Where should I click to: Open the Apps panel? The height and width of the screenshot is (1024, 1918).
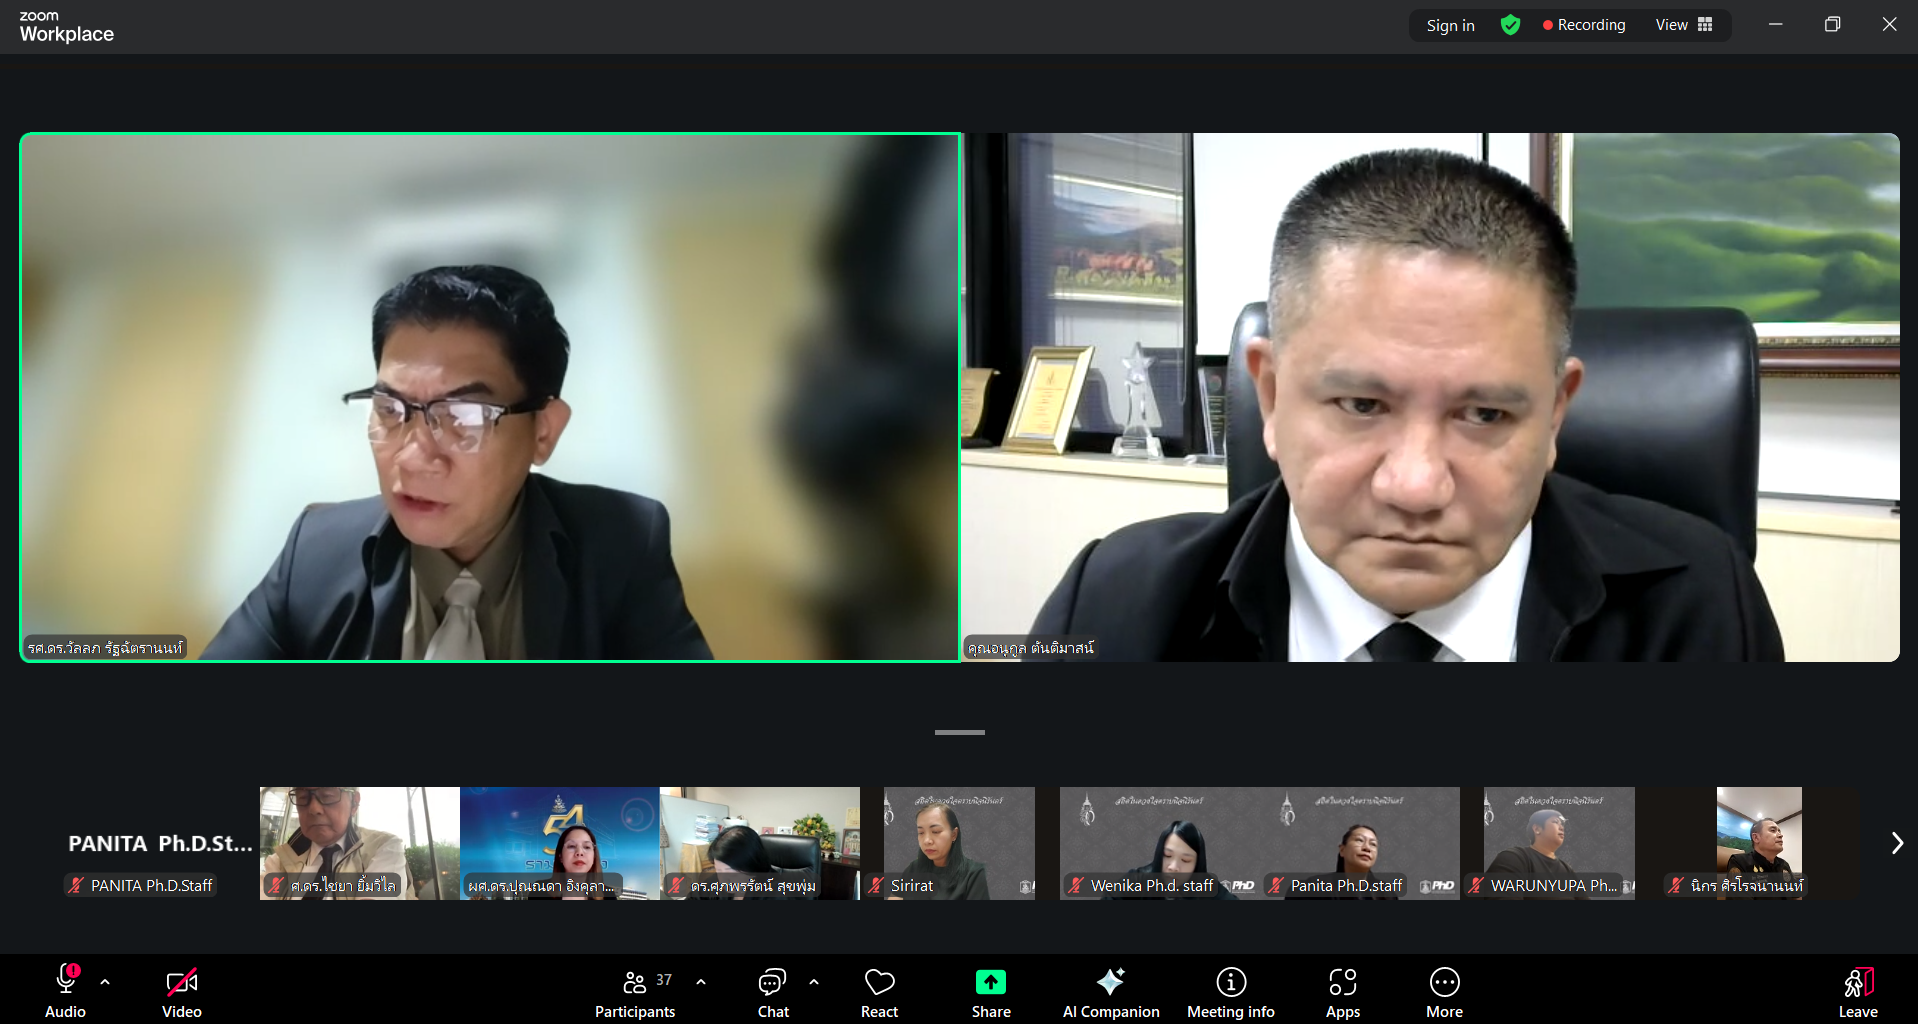[1342, 992]
